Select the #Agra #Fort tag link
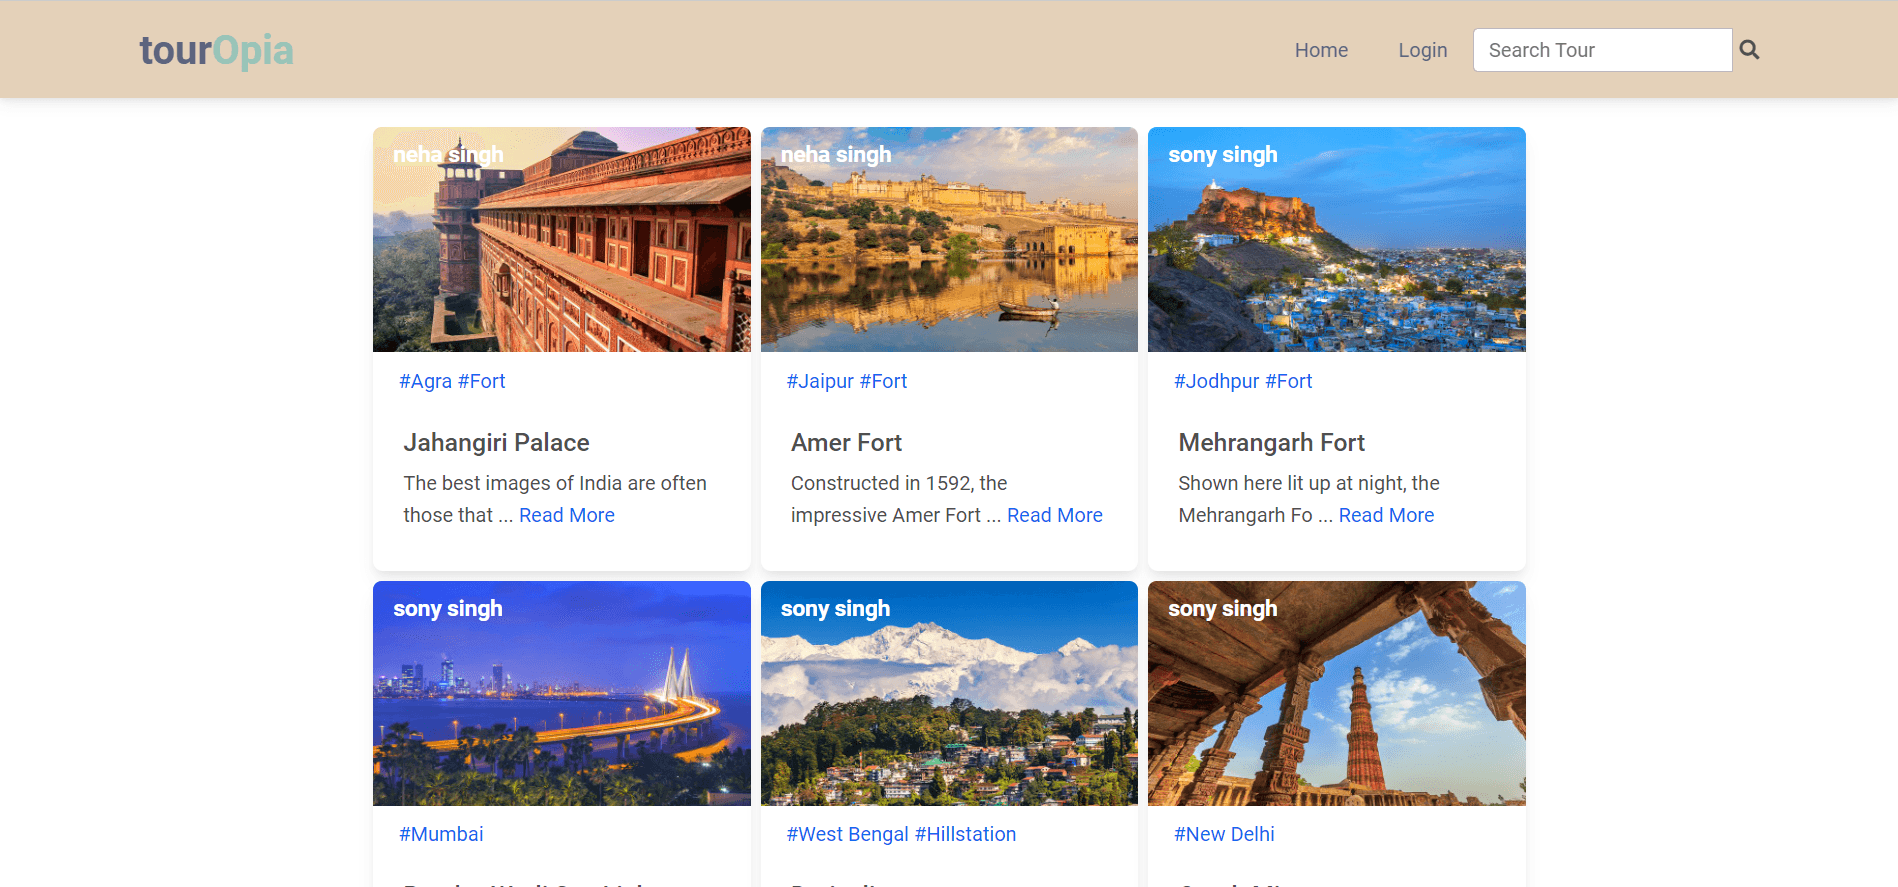The height and width of the screenshot is (887, 1898). click(x=452, y=381)
